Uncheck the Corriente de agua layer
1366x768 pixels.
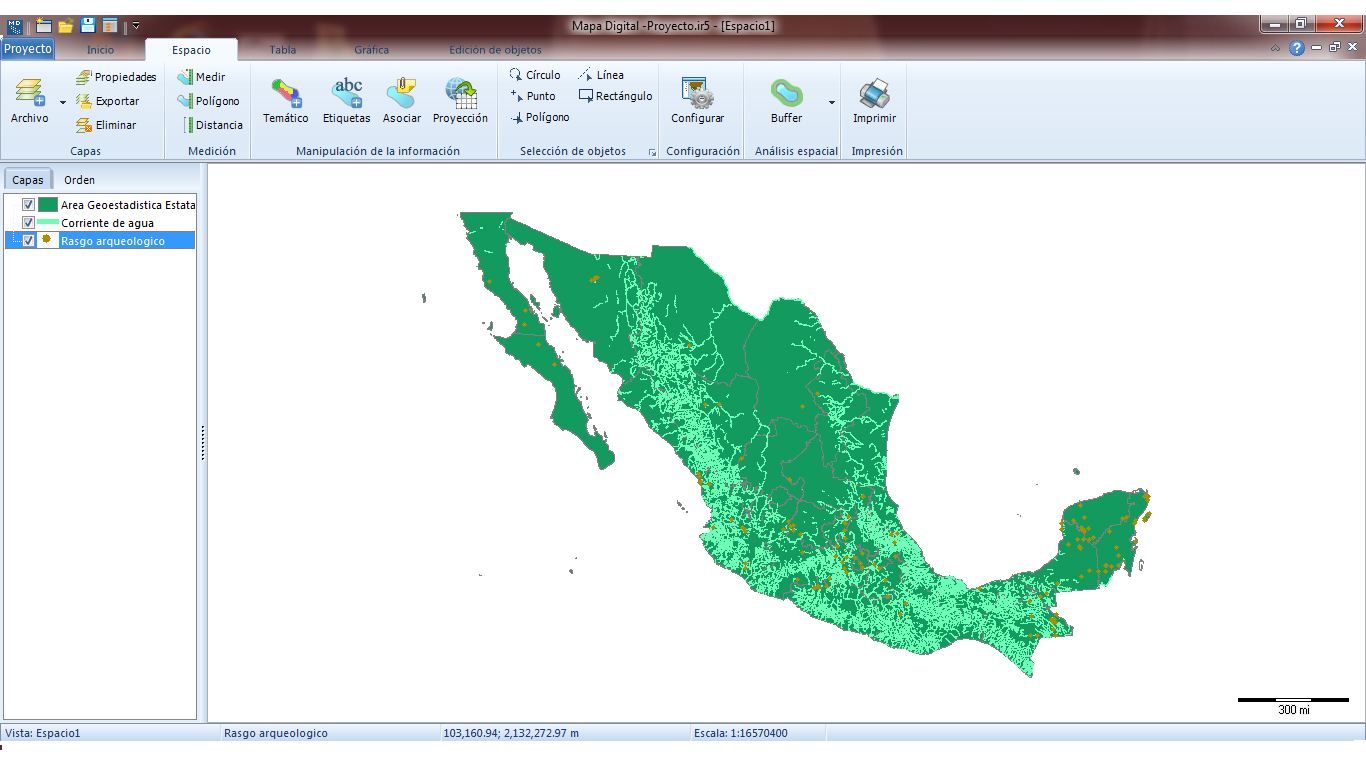(27, 222)
